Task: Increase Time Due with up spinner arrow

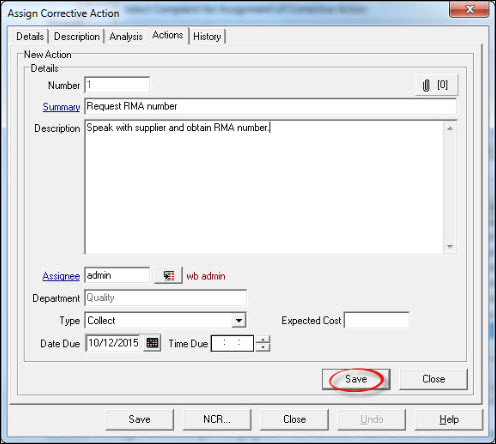Action: click(x=263, y=339)
